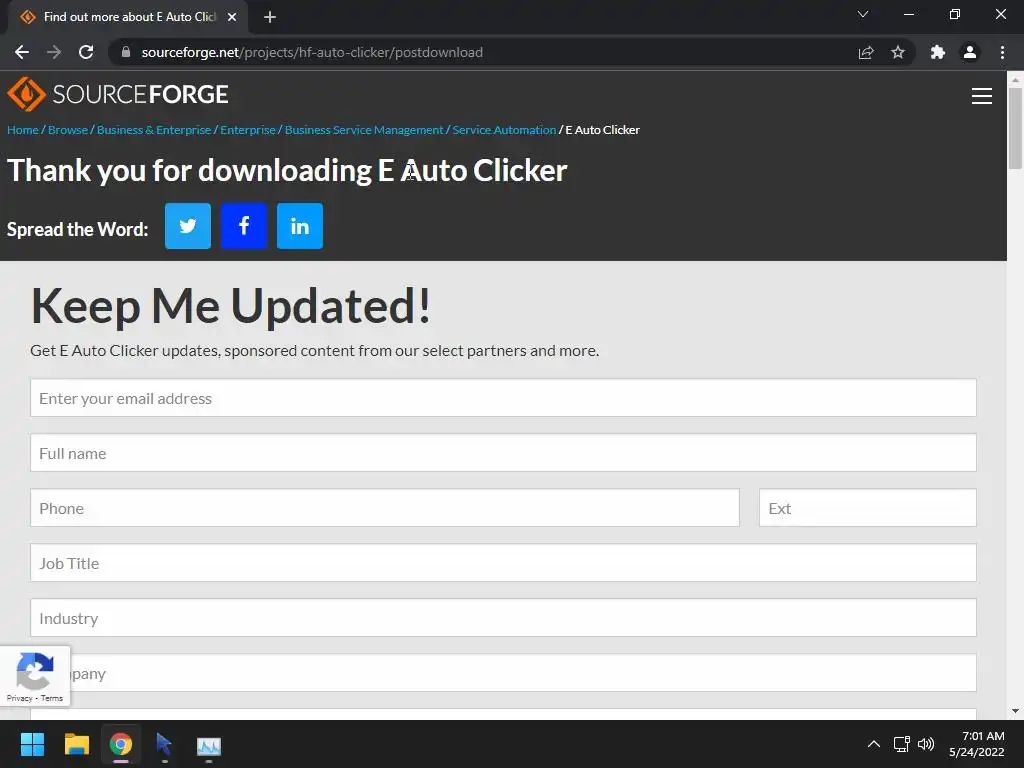Click the scrollbar up arrow

point(1016,80)
